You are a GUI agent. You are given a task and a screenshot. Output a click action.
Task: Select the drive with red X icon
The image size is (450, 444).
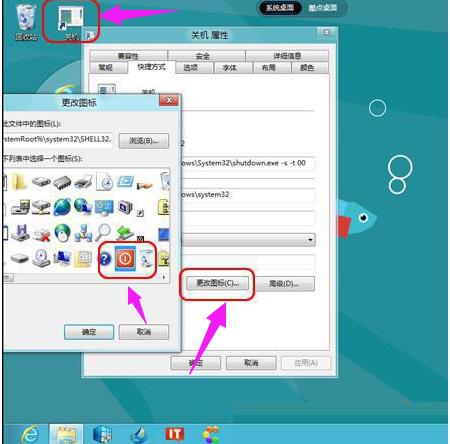pos(41,235)
